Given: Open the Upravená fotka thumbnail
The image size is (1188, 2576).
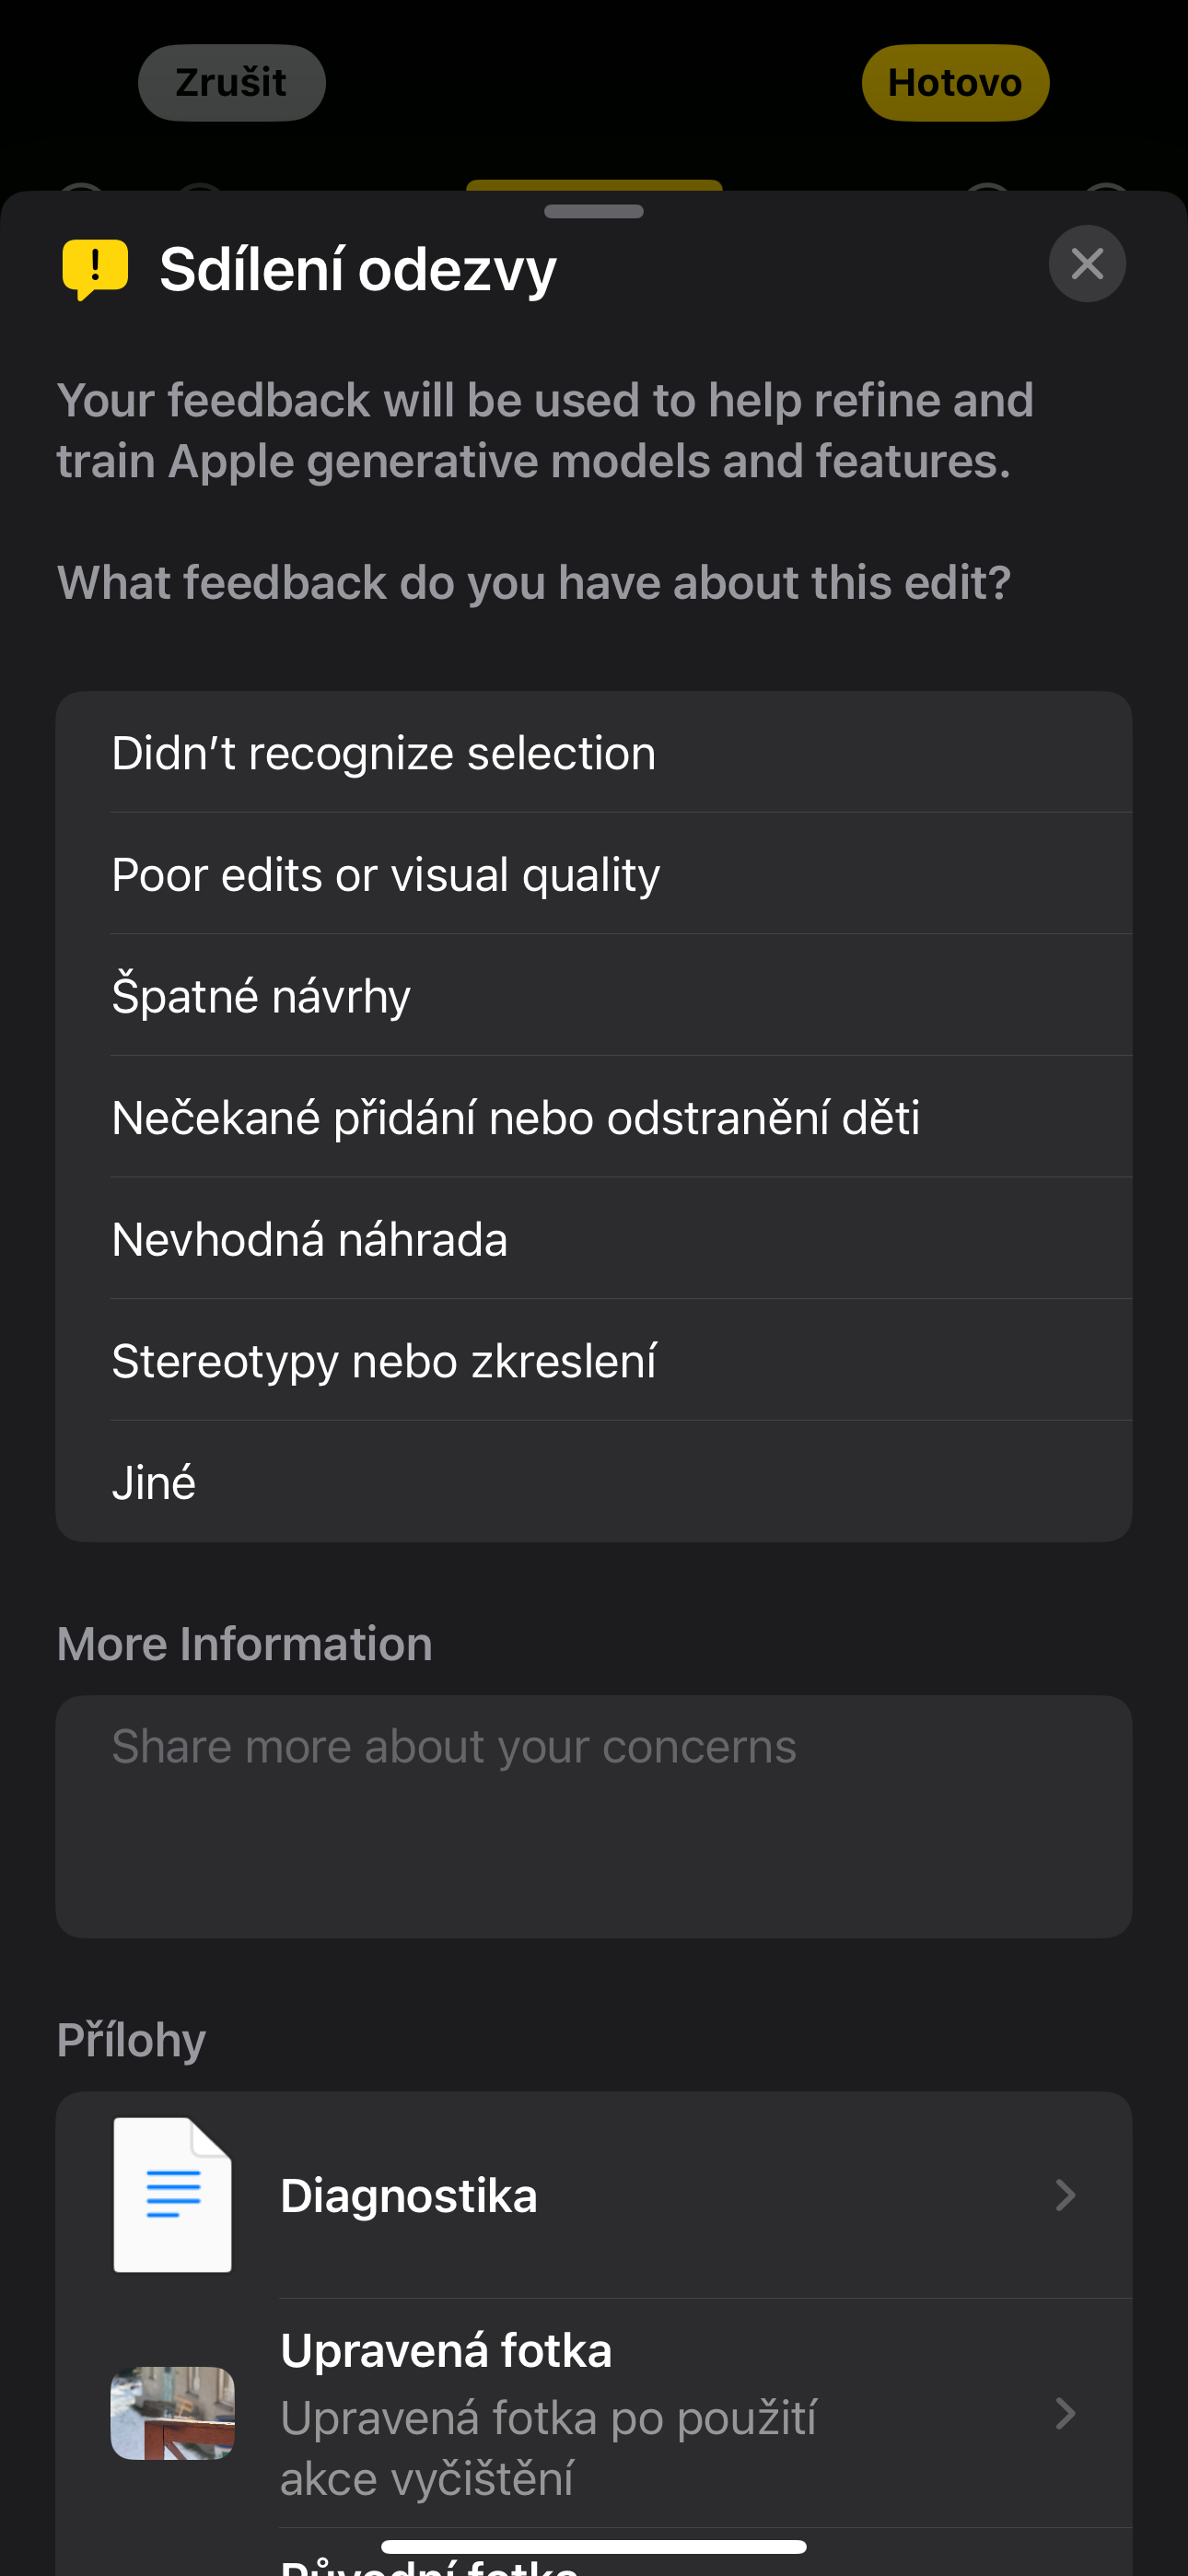Looking at the screenshot, I should (x=172, y=2412).
